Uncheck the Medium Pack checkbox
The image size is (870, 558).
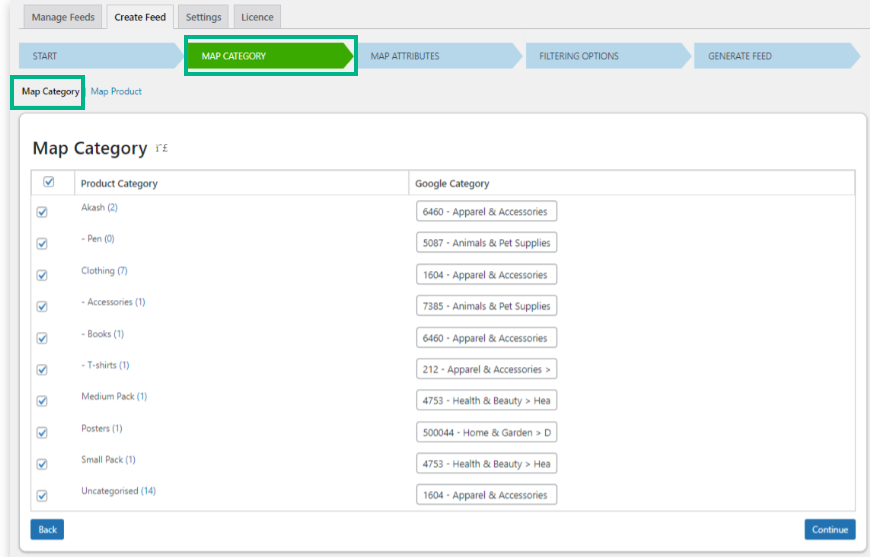pos(42,400)
